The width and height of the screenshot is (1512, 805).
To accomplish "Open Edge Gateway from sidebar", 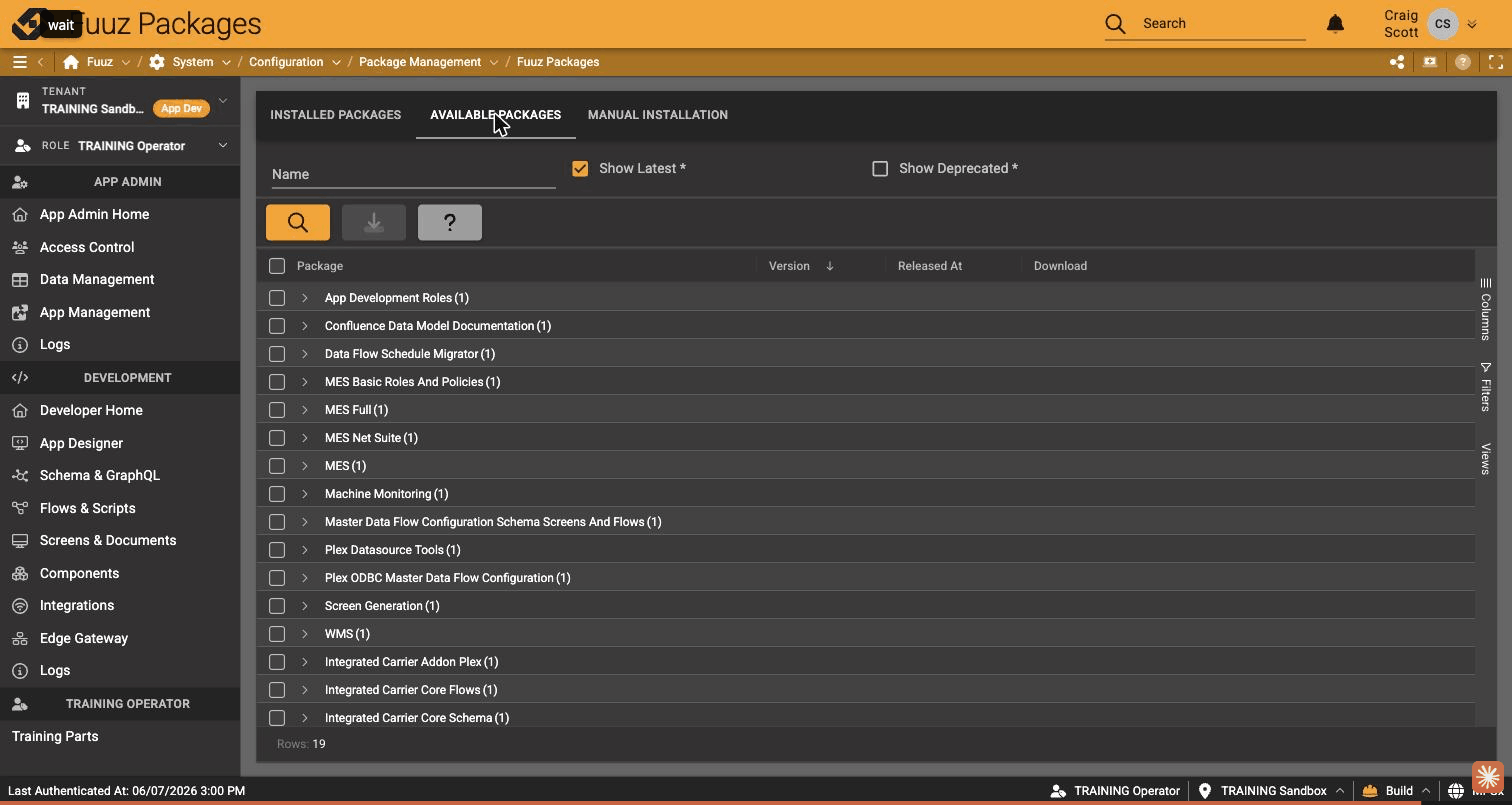I will (84, 638).
